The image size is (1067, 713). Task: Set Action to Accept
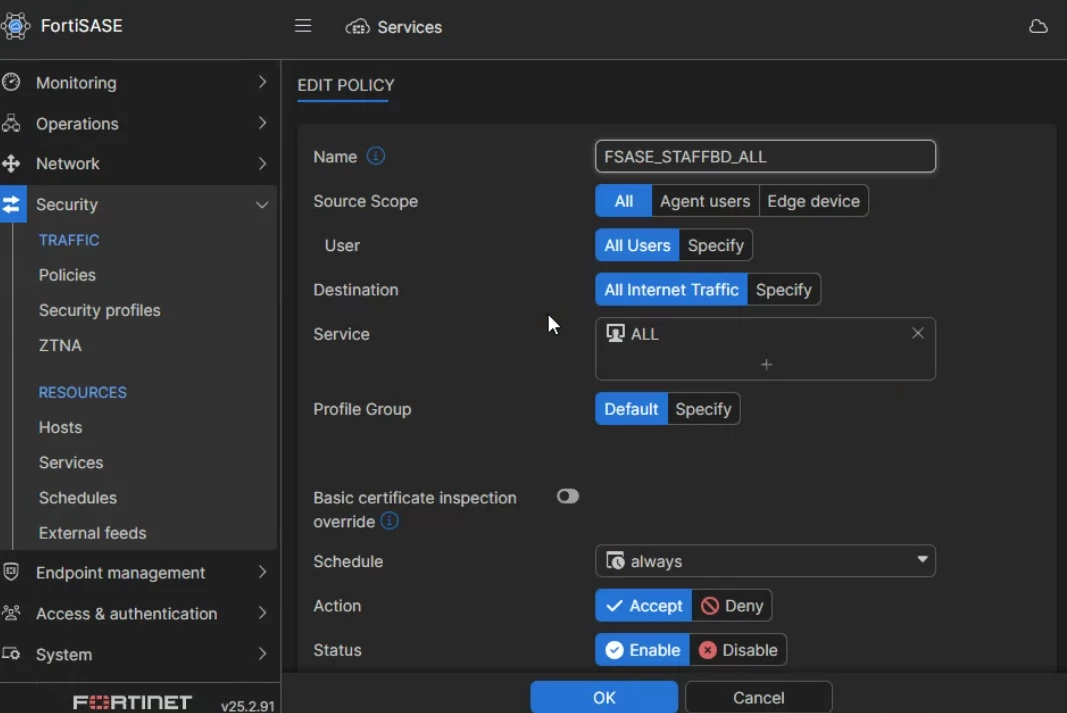[x=643, y=606]
